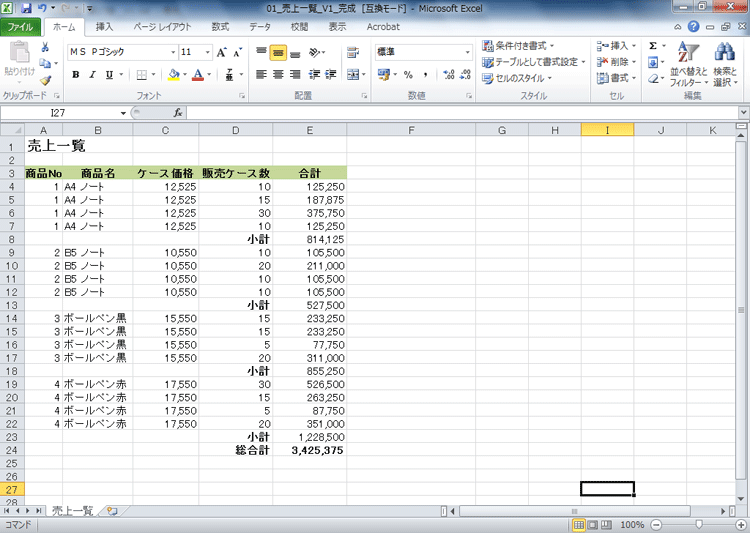Toggle Align Text Right

[296, 74]
